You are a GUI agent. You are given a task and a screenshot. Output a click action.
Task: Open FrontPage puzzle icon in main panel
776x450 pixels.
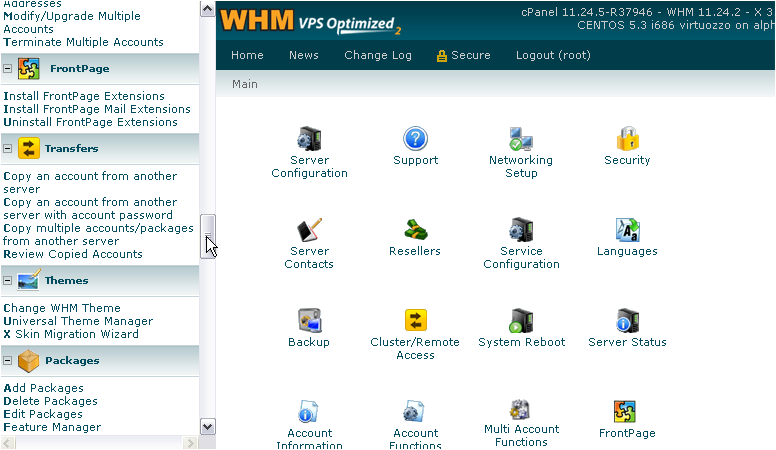click(625, 411)
